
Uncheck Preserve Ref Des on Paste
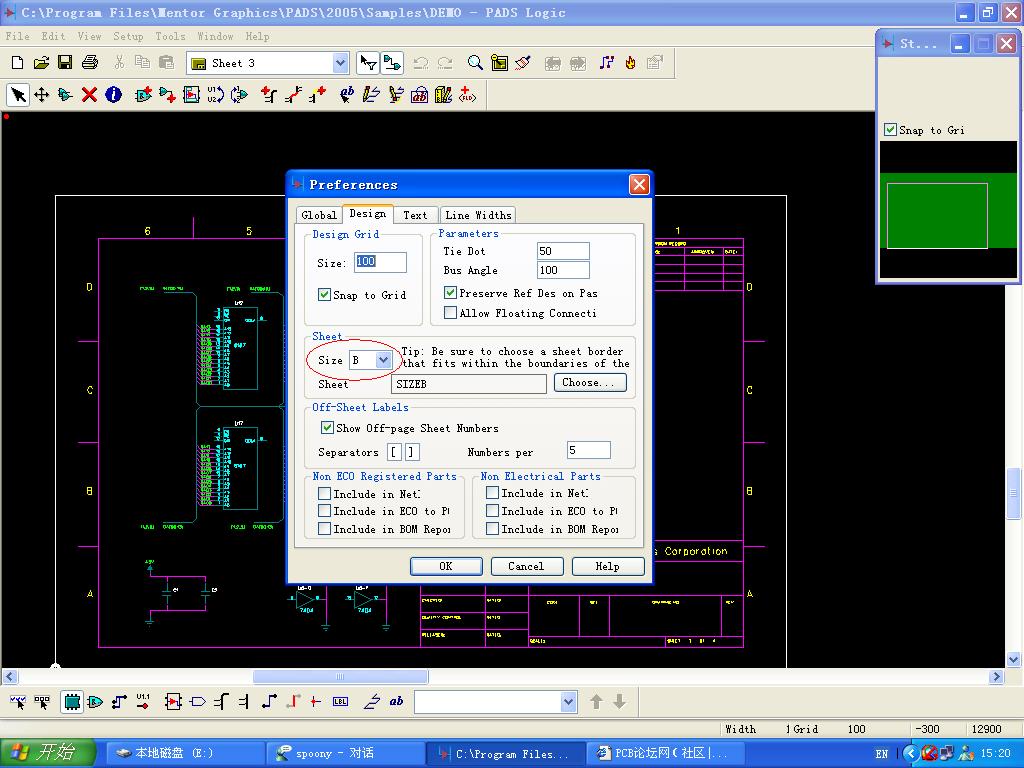point(450,293)
